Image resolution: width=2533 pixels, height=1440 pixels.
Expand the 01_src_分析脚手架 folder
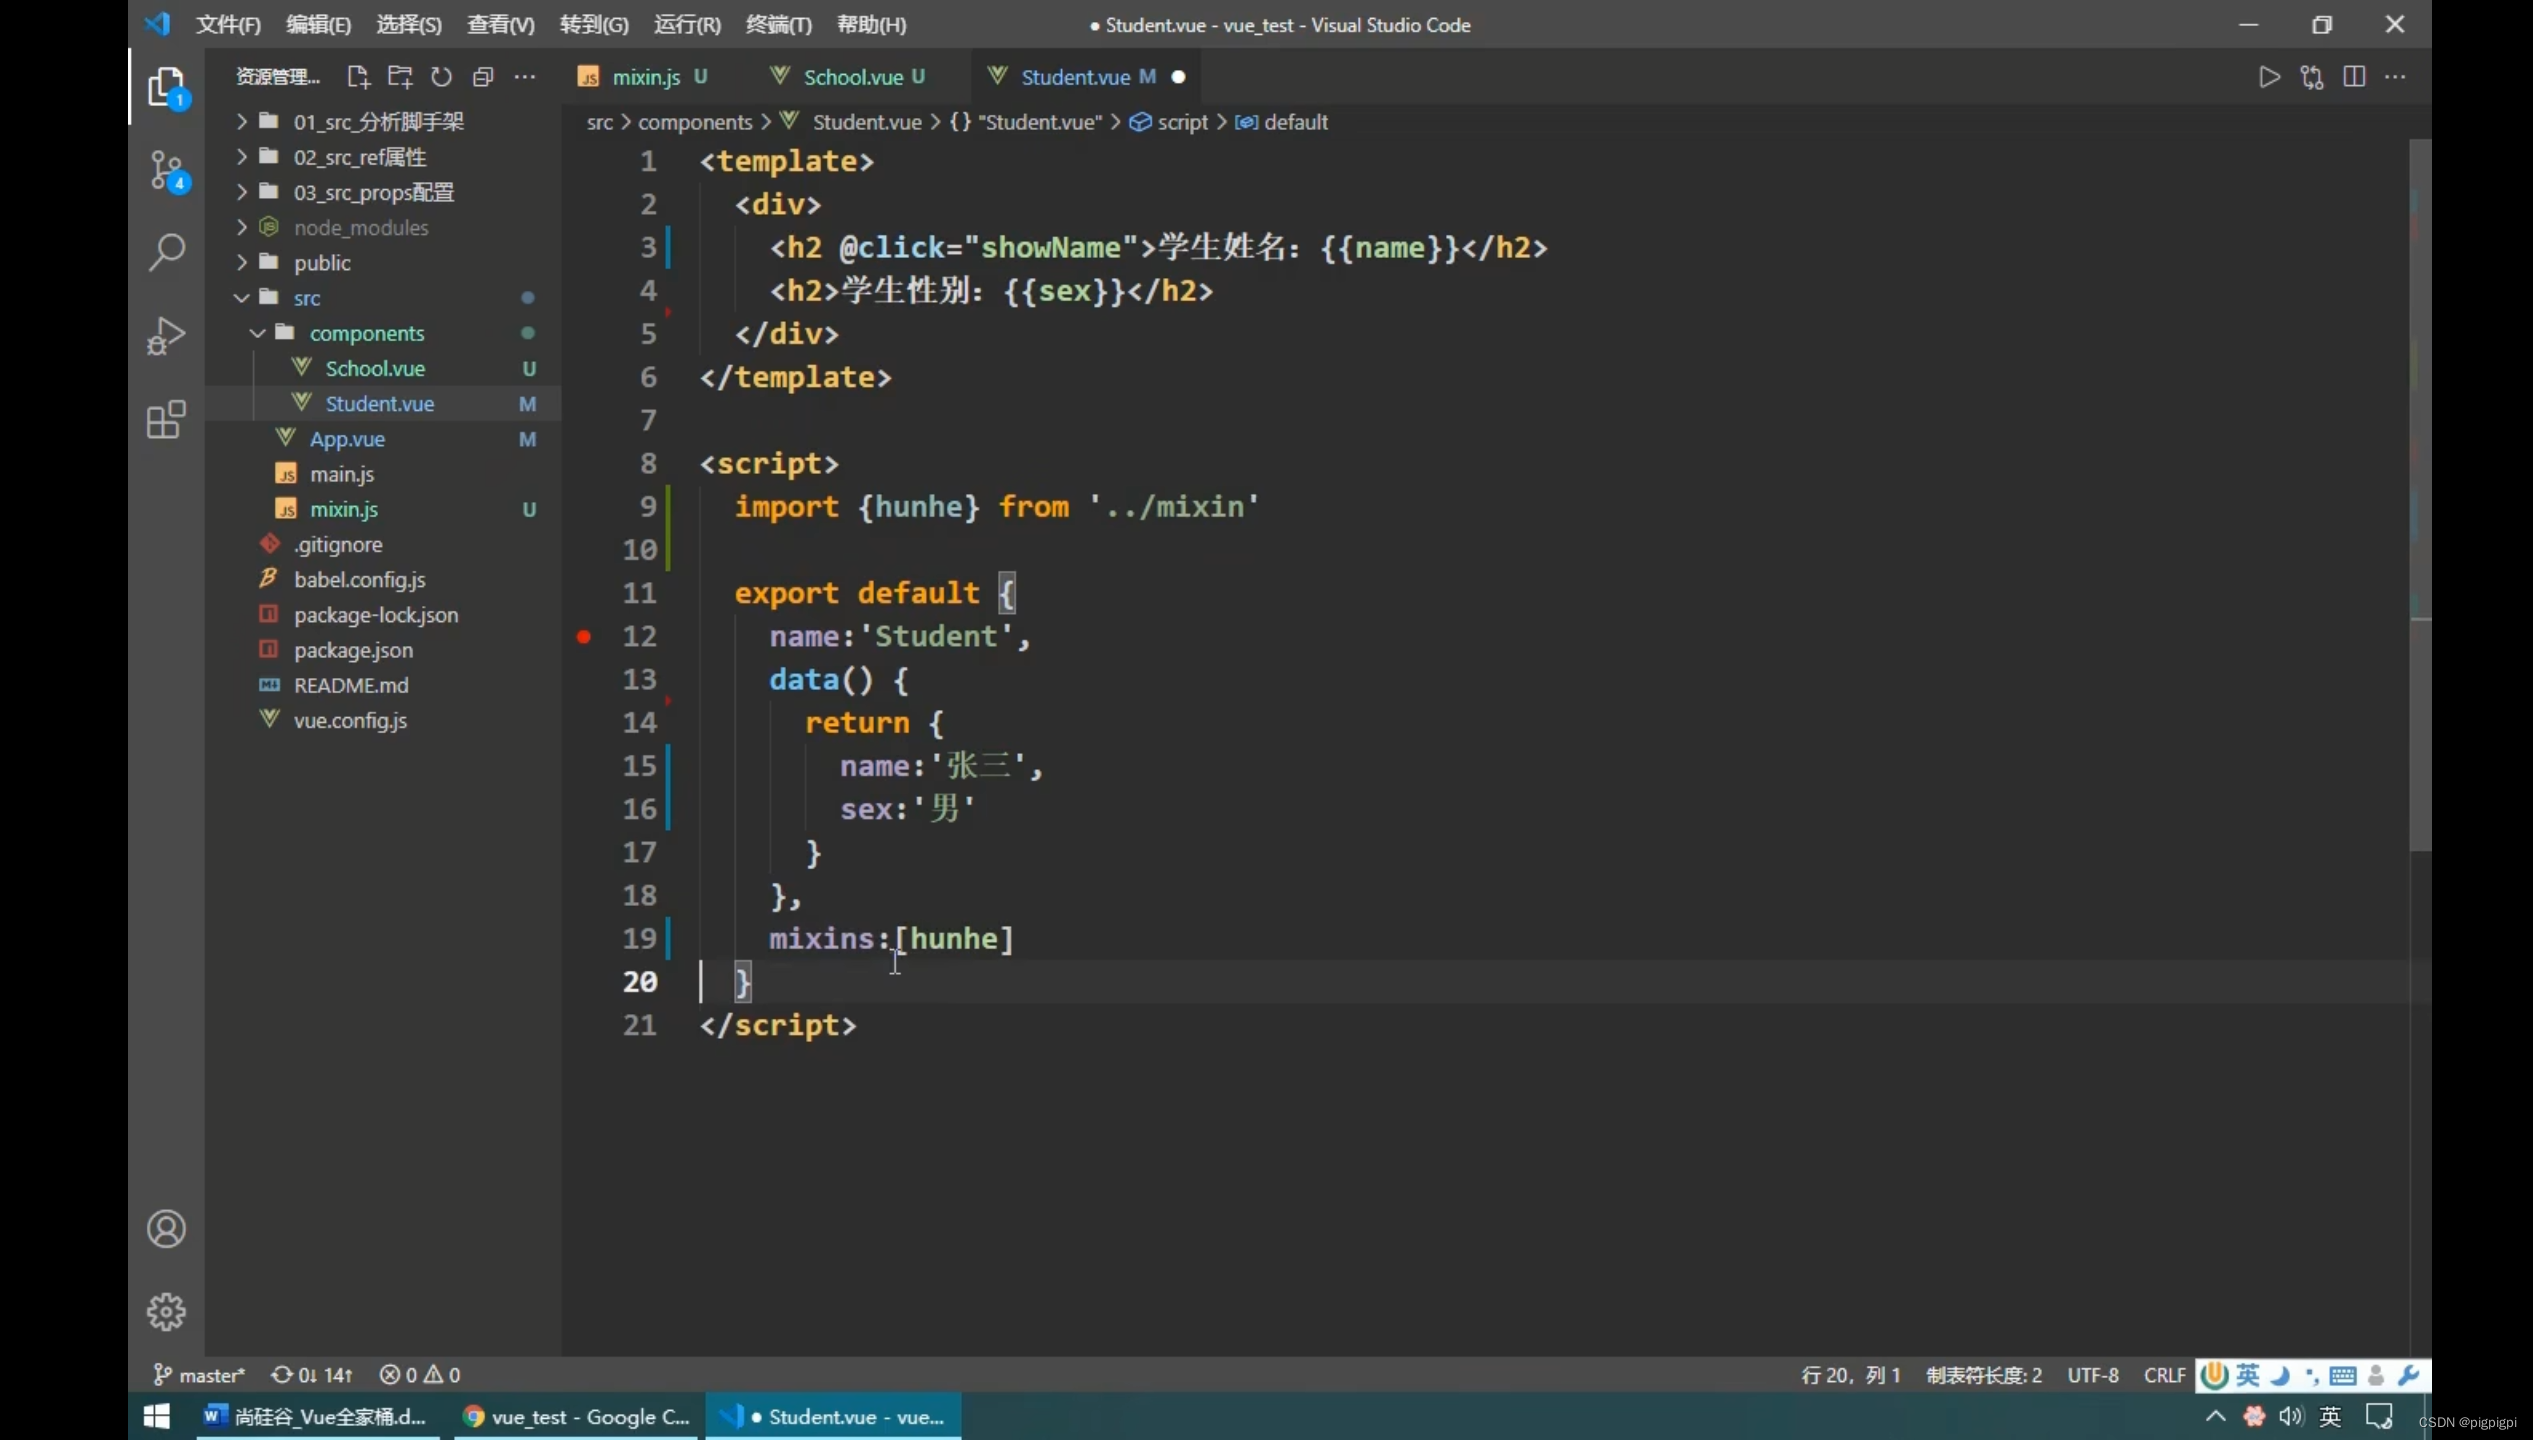click(378, 121)
